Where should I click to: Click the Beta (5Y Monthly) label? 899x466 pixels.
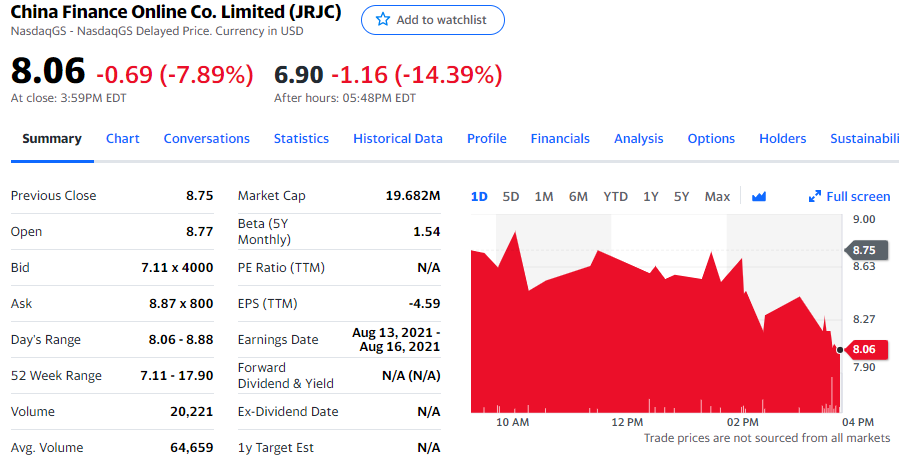point(264,232)
